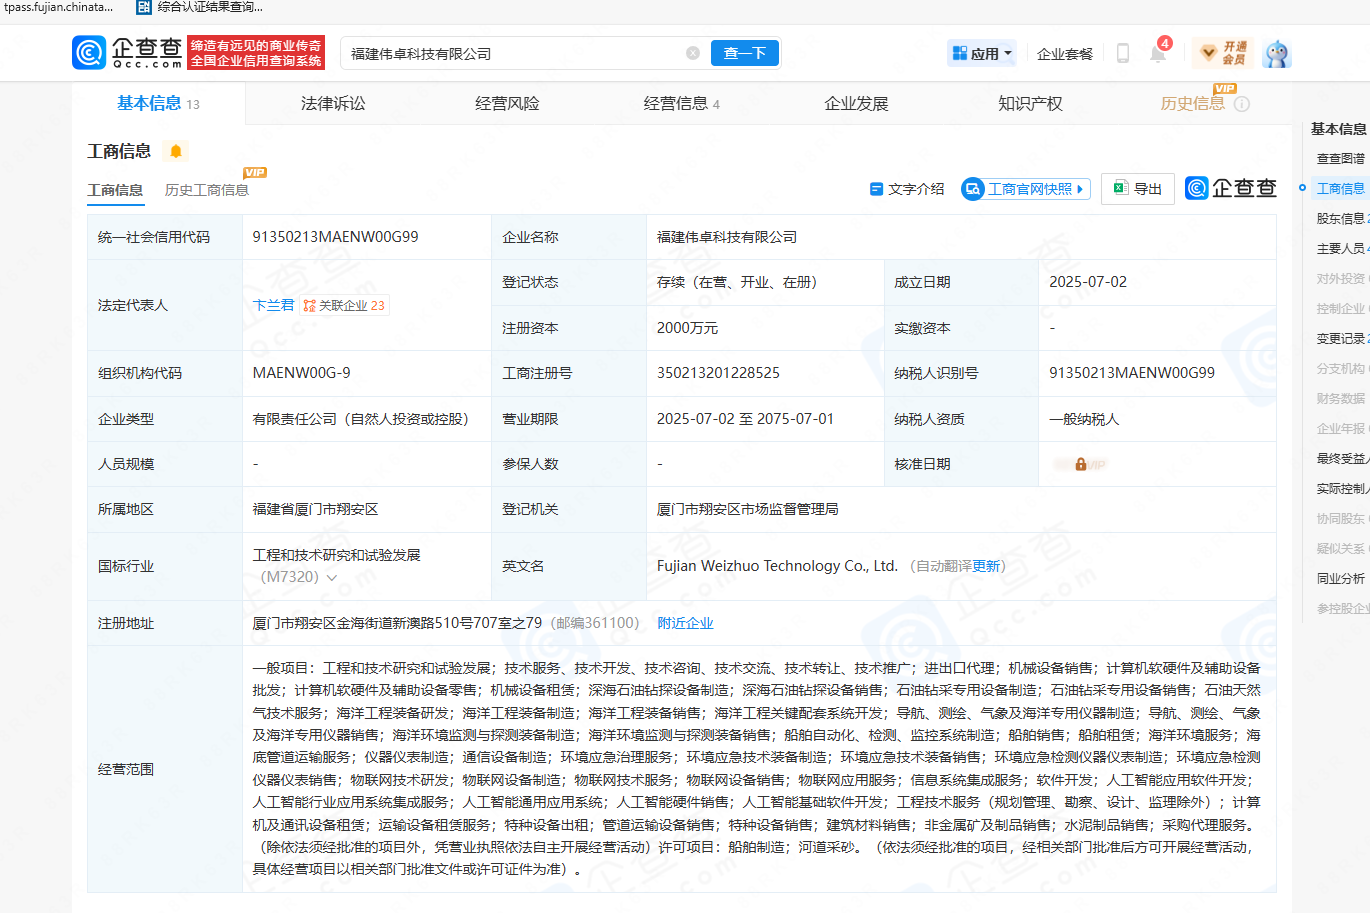This screenshot has height=913, width=1370.
Task: Open the notification bell with 4 alerts
Action: (1157, 54)
